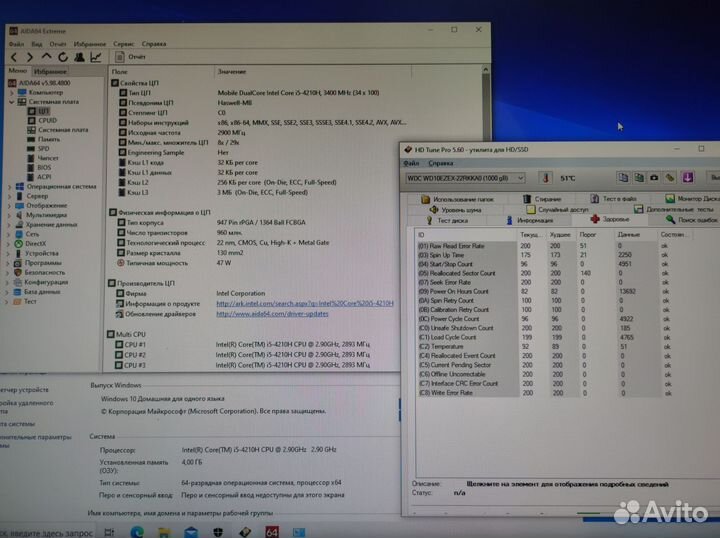Open Память tree item

click(x=44, y=139)
